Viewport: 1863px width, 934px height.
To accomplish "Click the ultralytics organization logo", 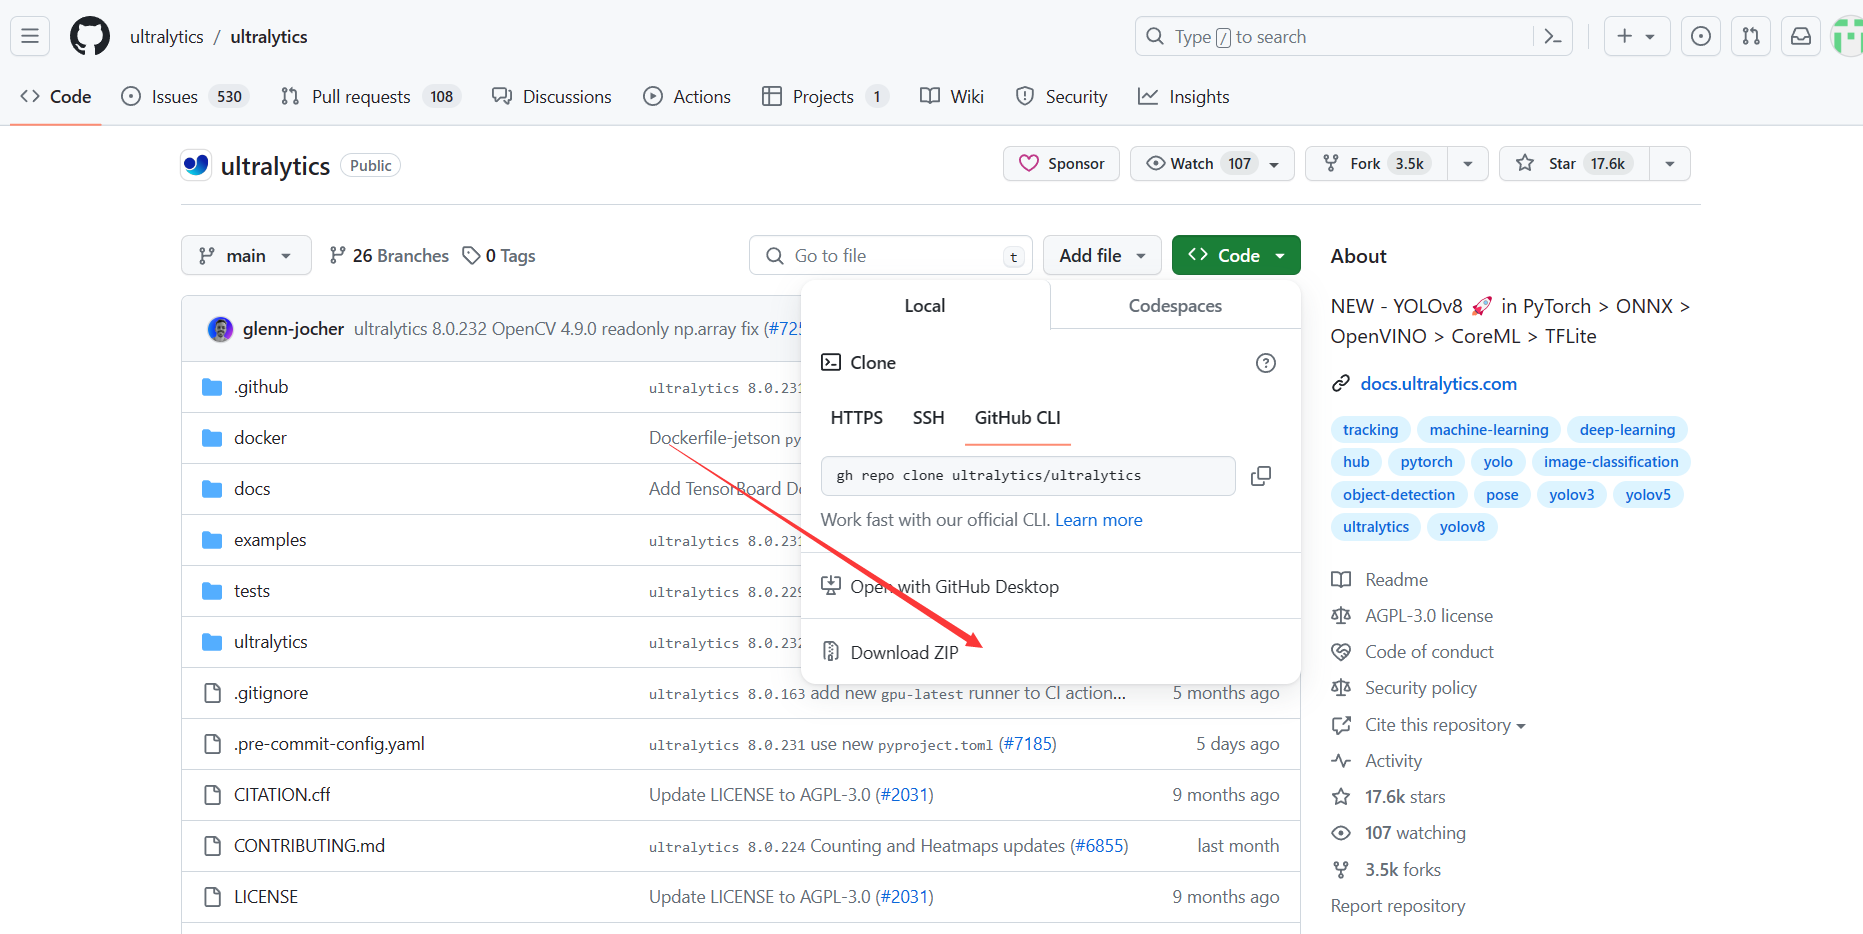I will (196, 165).
